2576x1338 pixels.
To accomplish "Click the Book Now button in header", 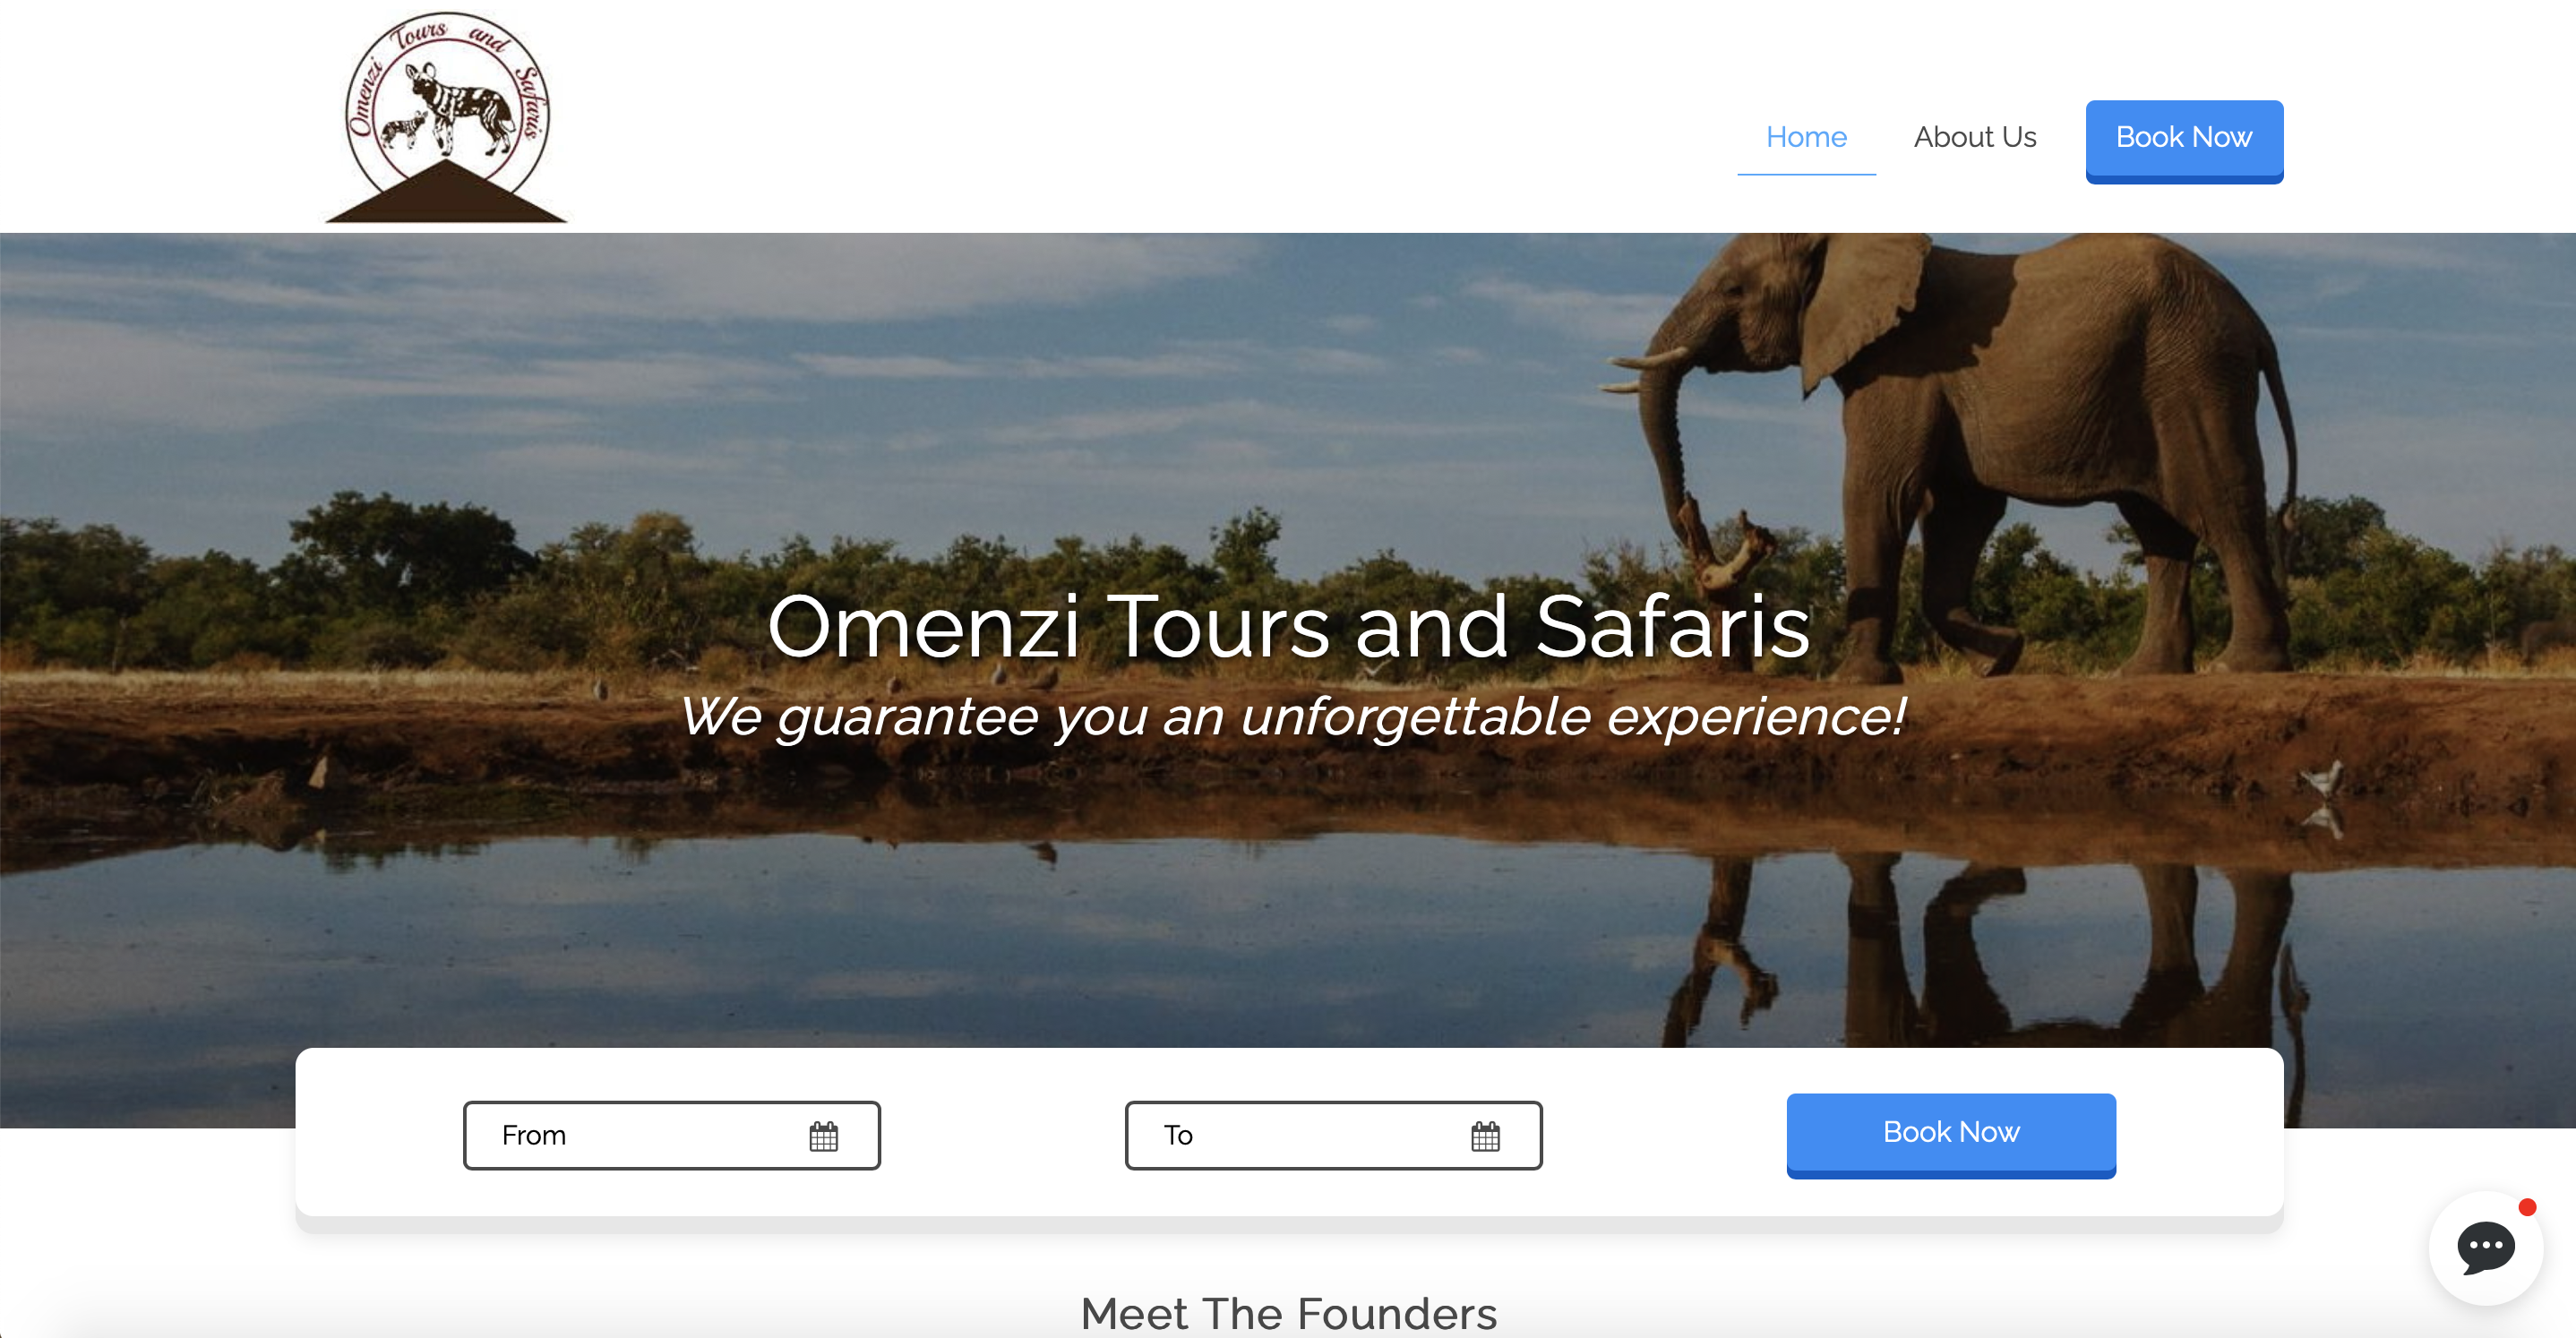I will tap(2184, 141).
